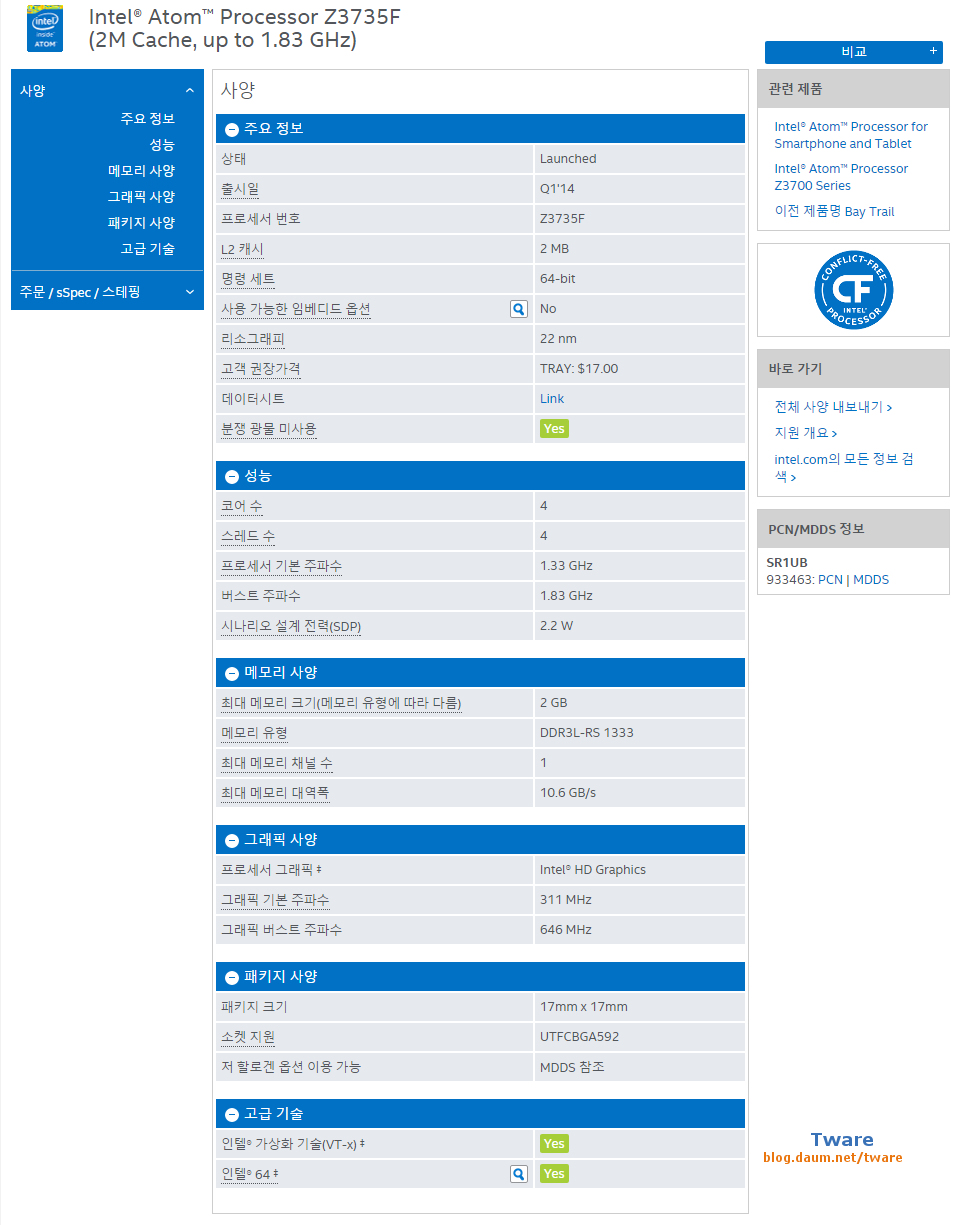Image resolution: width=961 pixels, height=1225 pixels.
Task: Click the MDDS 참조 value
Action: pos(572,1067)
